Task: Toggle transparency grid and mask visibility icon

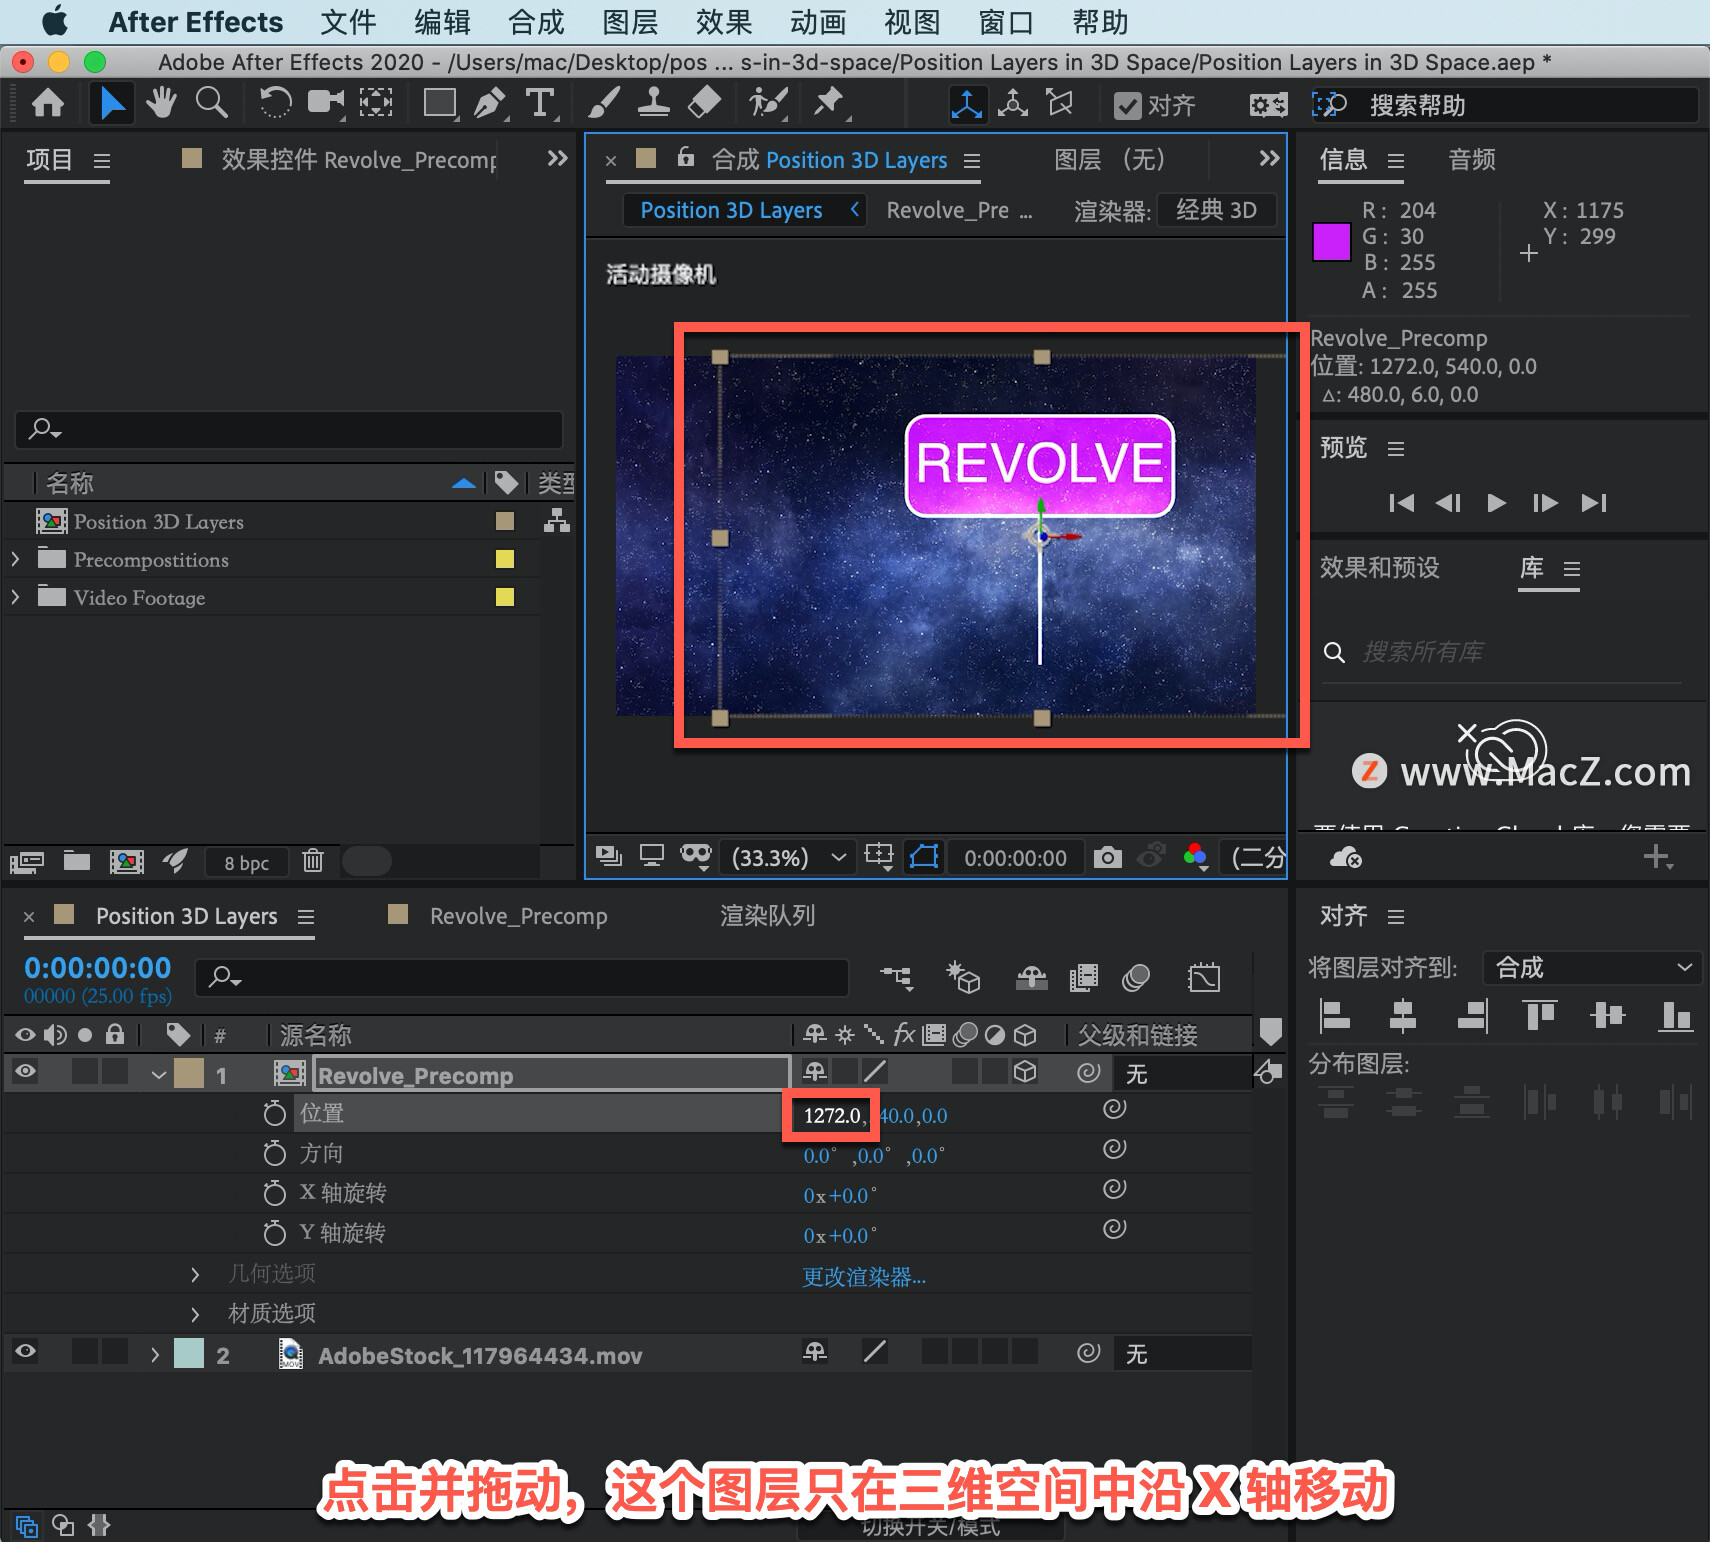Action: click(924, 857)
